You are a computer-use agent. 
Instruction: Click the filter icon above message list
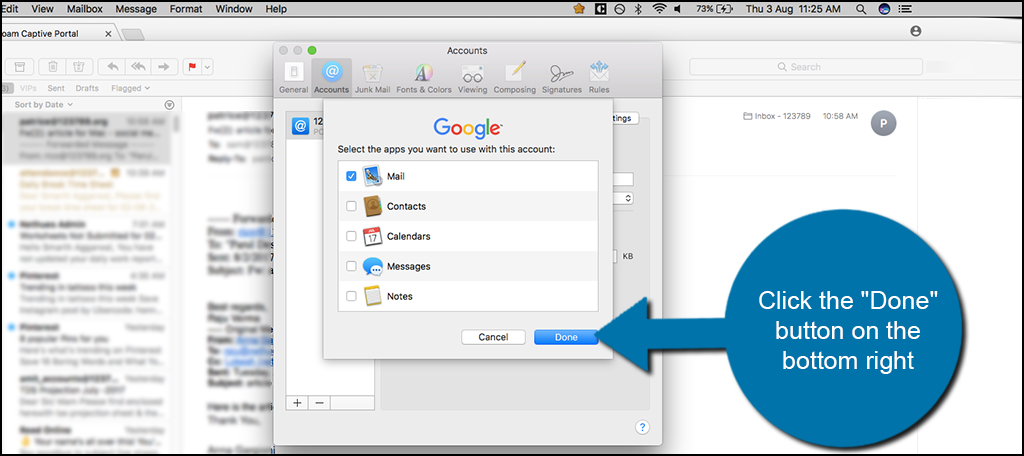coord(169,105)
